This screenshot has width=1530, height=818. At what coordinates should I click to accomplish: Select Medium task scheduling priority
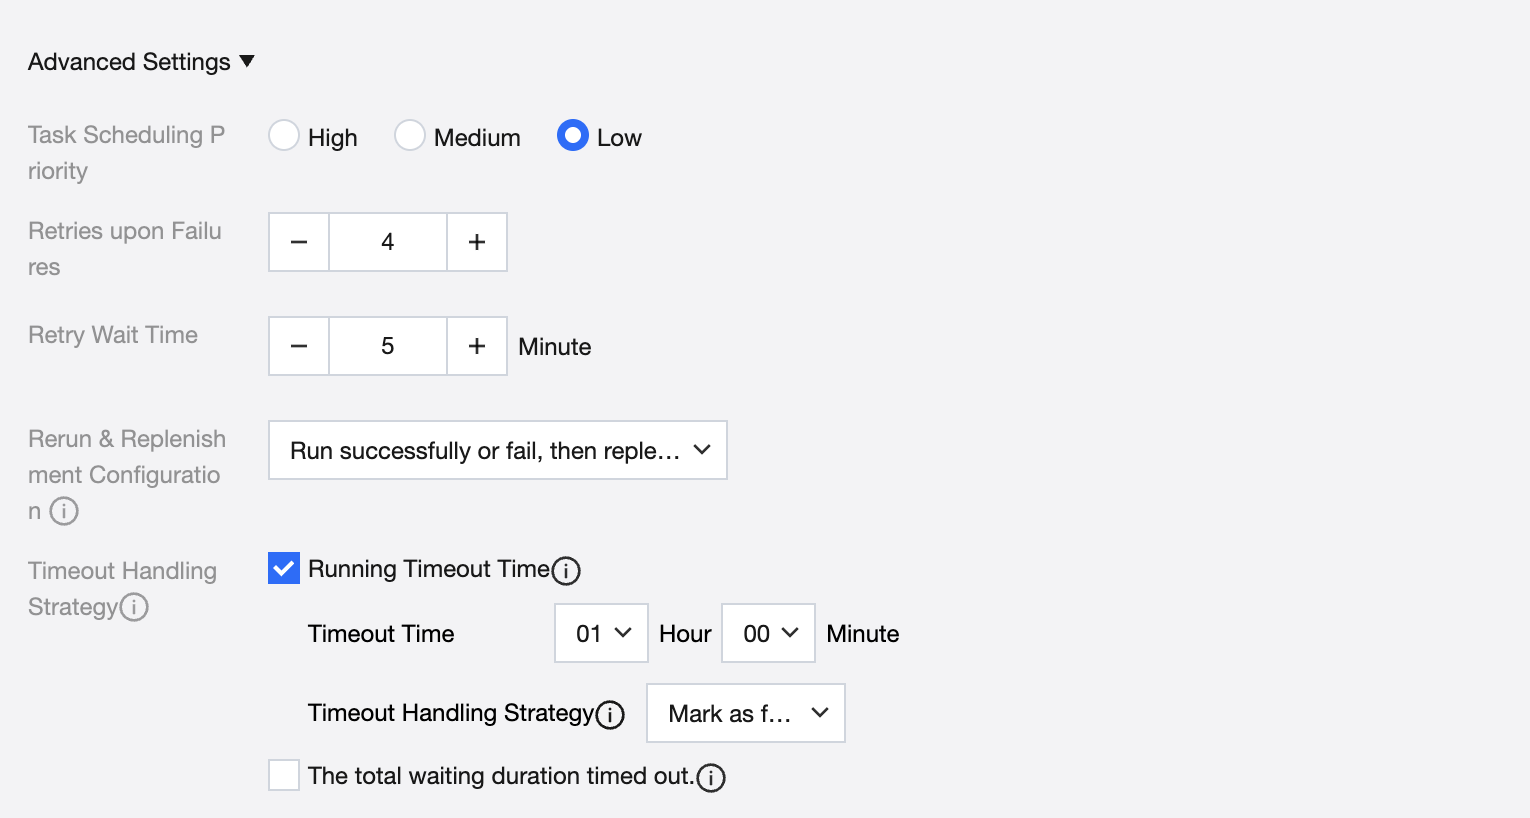[410, 136]
